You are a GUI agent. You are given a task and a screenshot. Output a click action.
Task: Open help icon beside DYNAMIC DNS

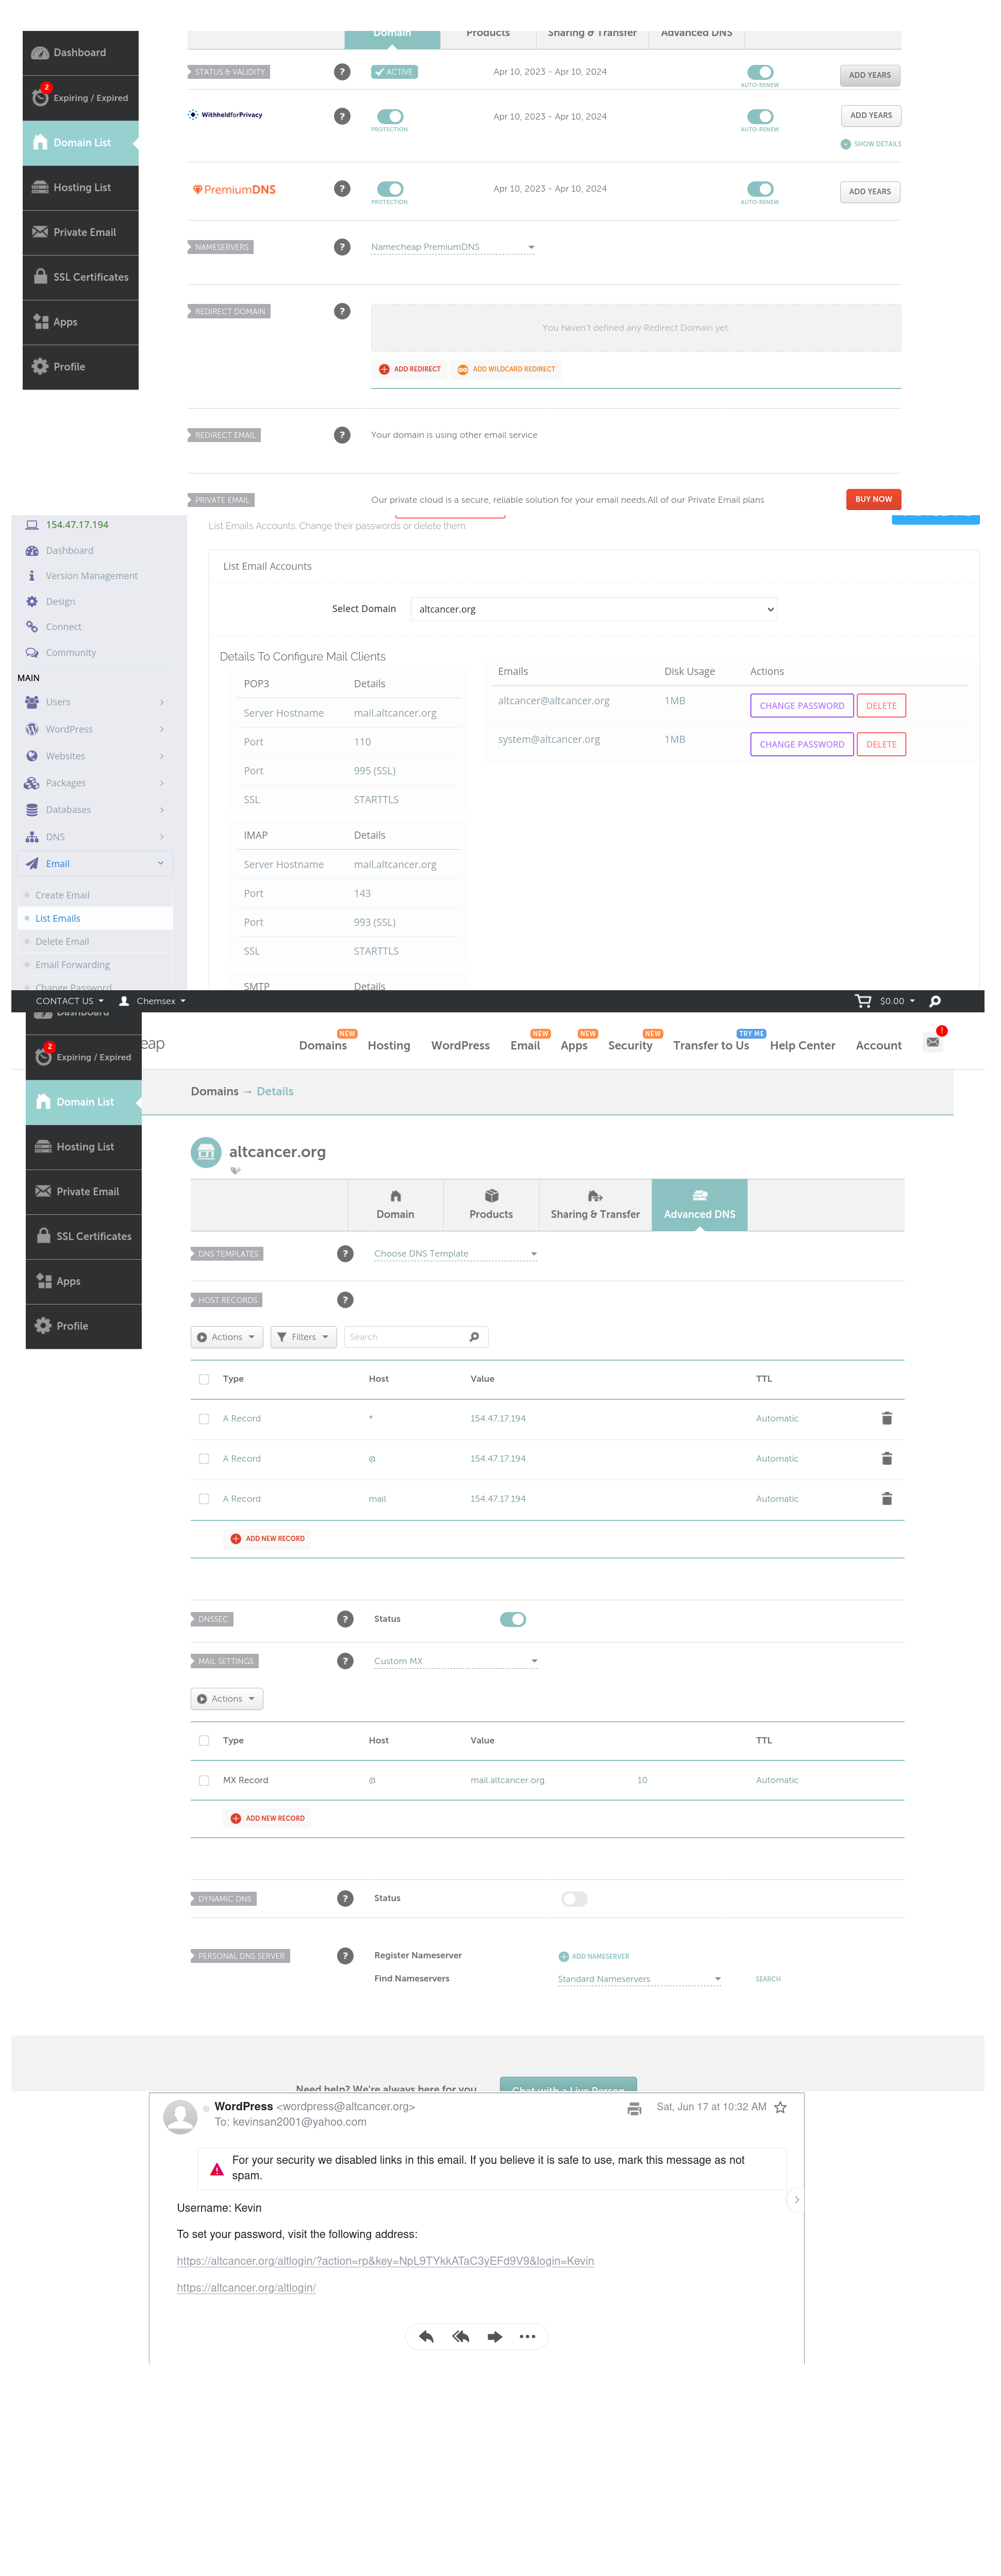pos(345,1898)
